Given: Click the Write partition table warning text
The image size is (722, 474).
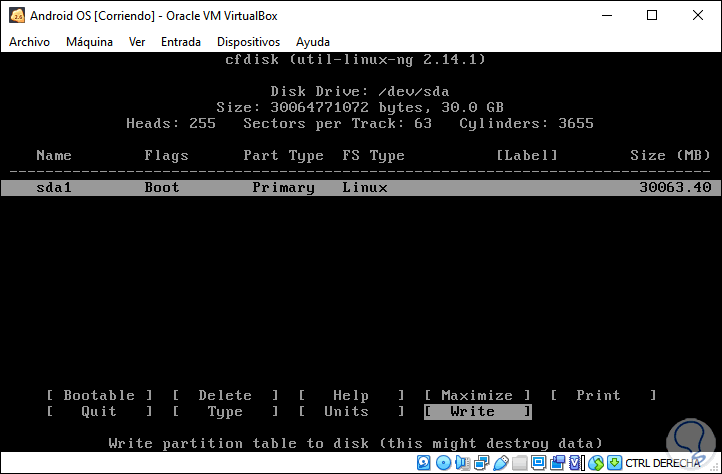Looking at the screenshot, I should coord(355,443).
